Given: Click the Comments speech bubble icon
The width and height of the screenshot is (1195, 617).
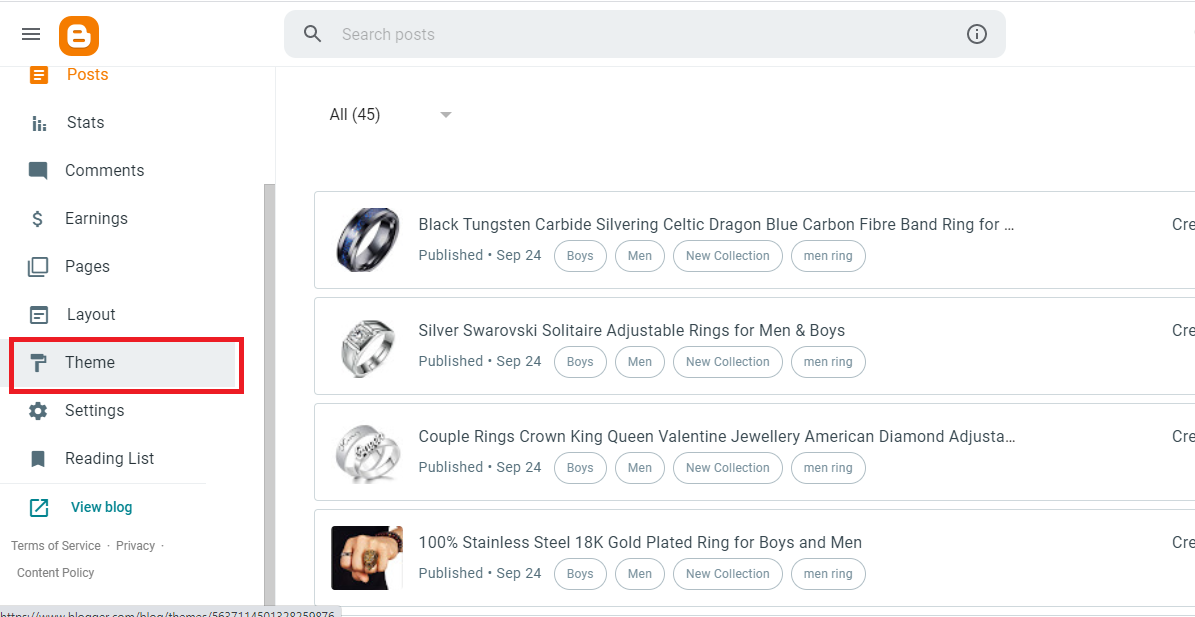Looking at the screenshot, I should coord(38,171).
